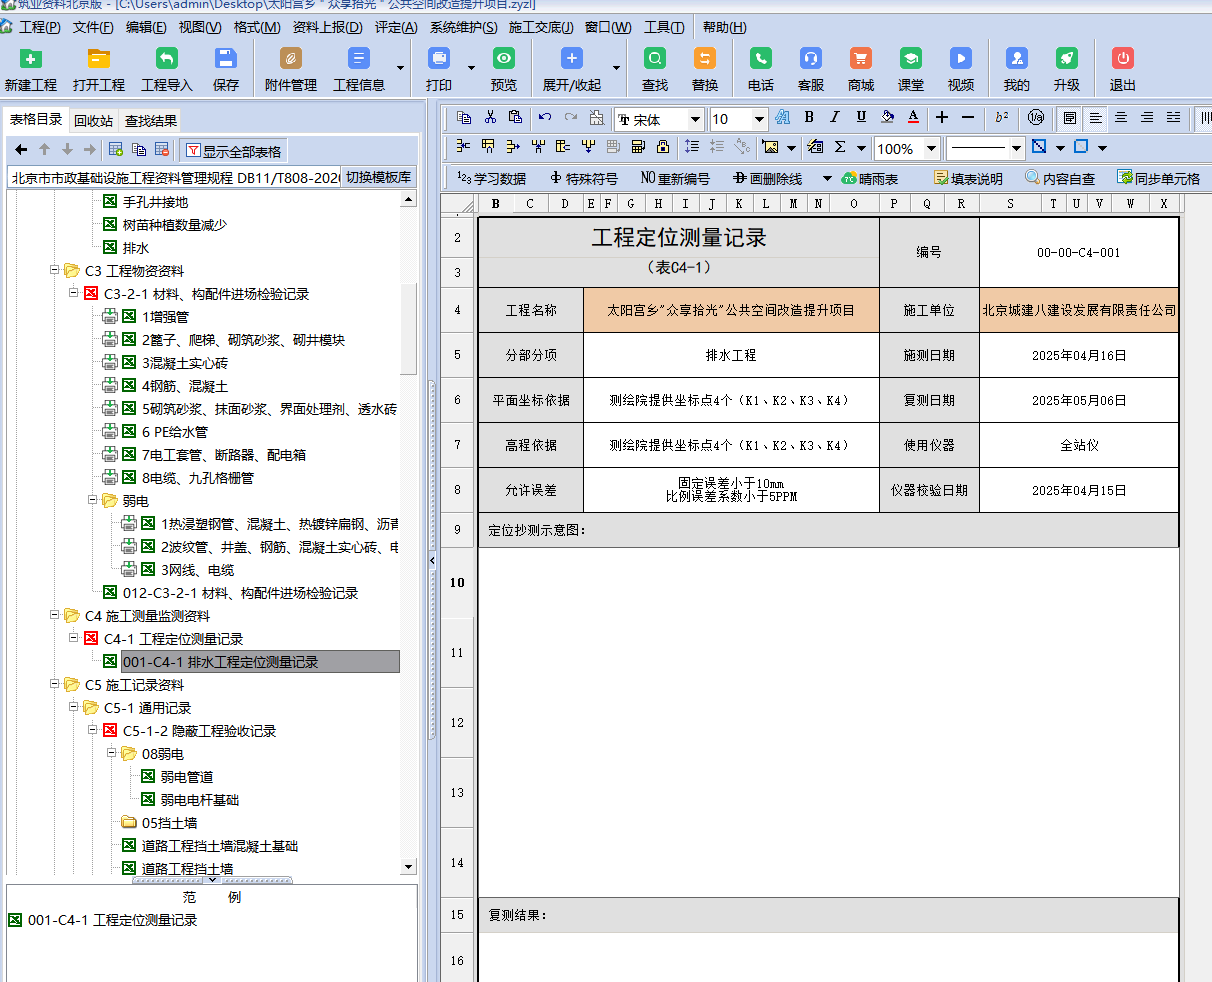Click the 保存 save icon
The width and height of the screenshot is (1212, 982).
click(226, 58)
